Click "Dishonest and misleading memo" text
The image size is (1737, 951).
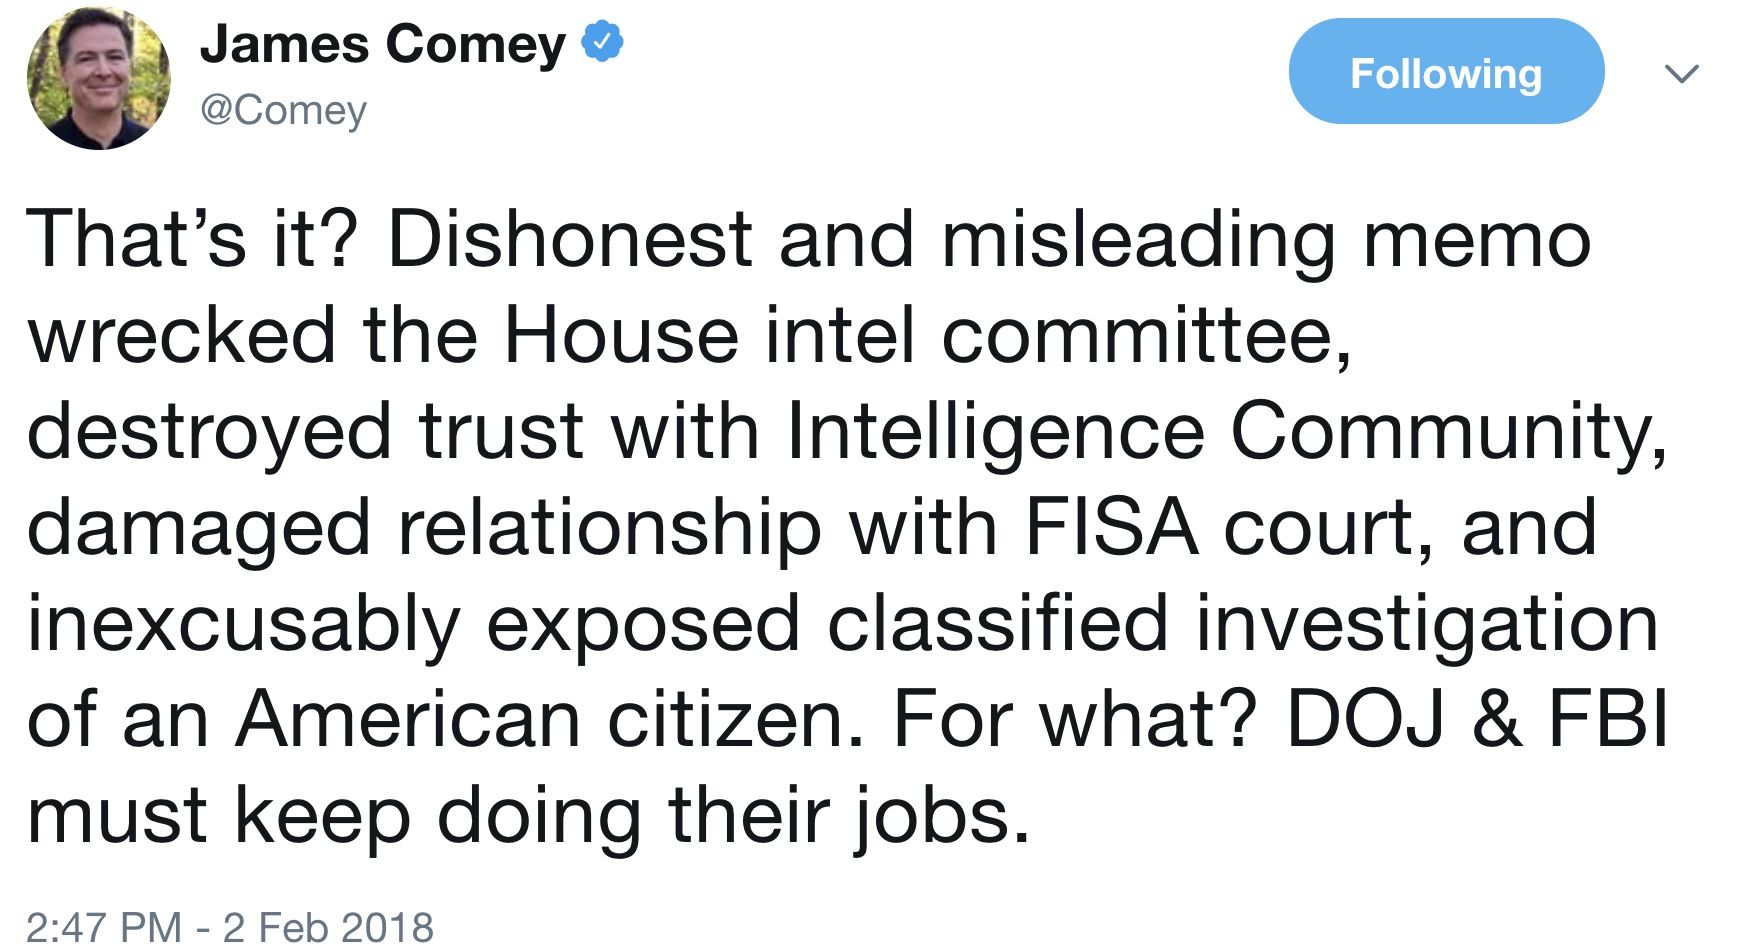click(x=989, y=242)
